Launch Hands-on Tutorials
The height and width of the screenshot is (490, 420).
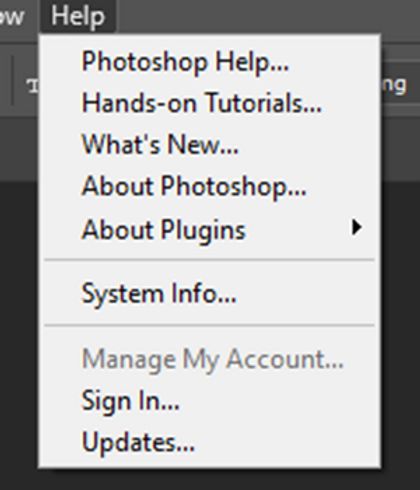(210, 103)
